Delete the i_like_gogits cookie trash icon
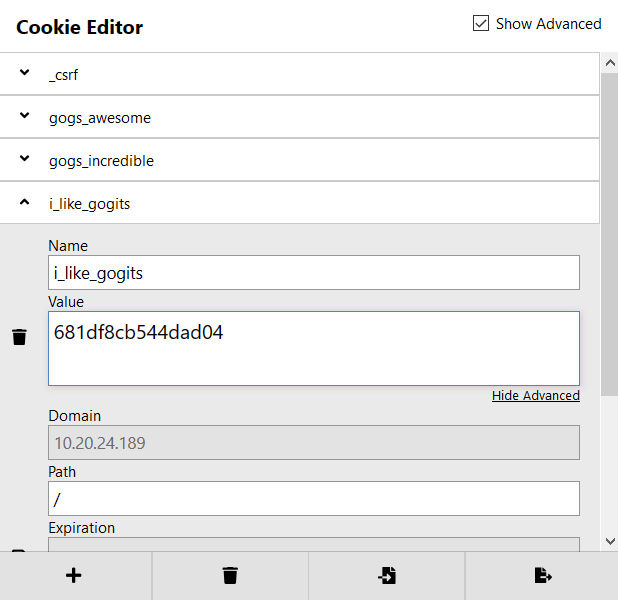The width and height of the screenshot is (618, 600). (x=19, y=337)
